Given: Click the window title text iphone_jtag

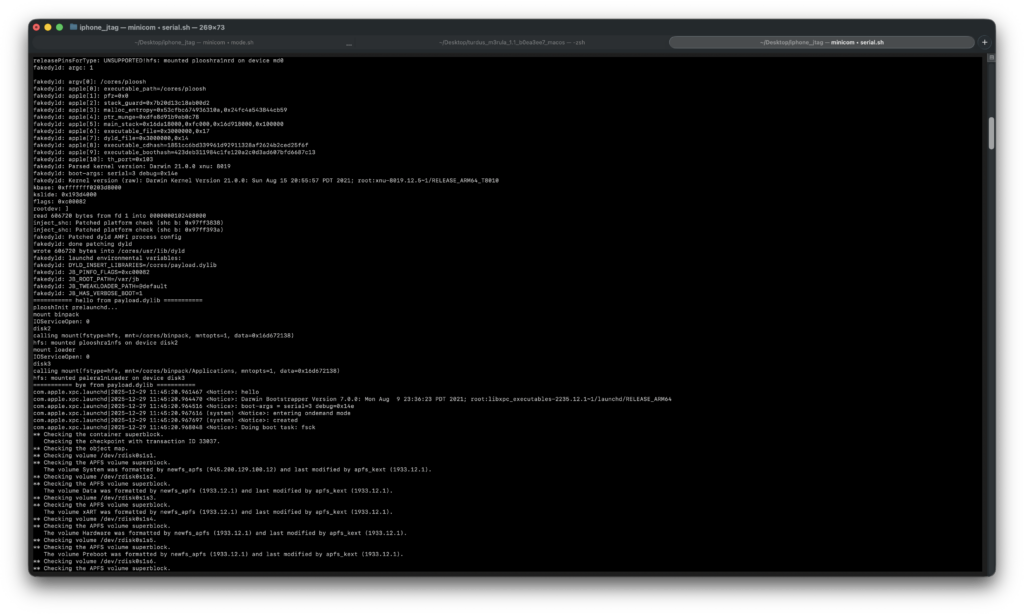Looking at the screenshot, I should coord(105,27).
